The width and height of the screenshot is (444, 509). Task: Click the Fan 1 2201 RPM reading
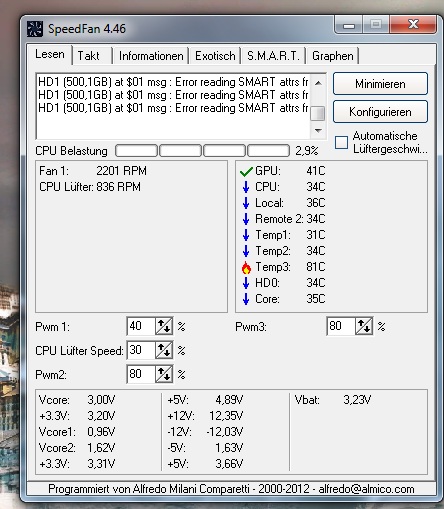pyautogui.click(x=93, y=171)
